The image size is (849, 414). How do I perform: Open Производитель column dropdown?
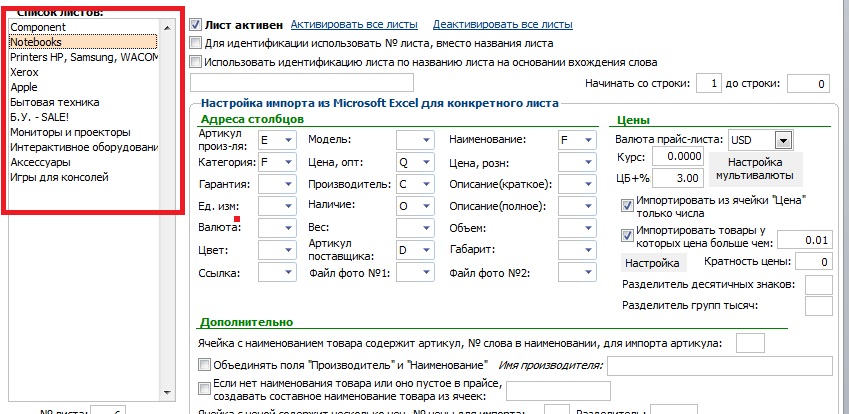click(427, 184)
